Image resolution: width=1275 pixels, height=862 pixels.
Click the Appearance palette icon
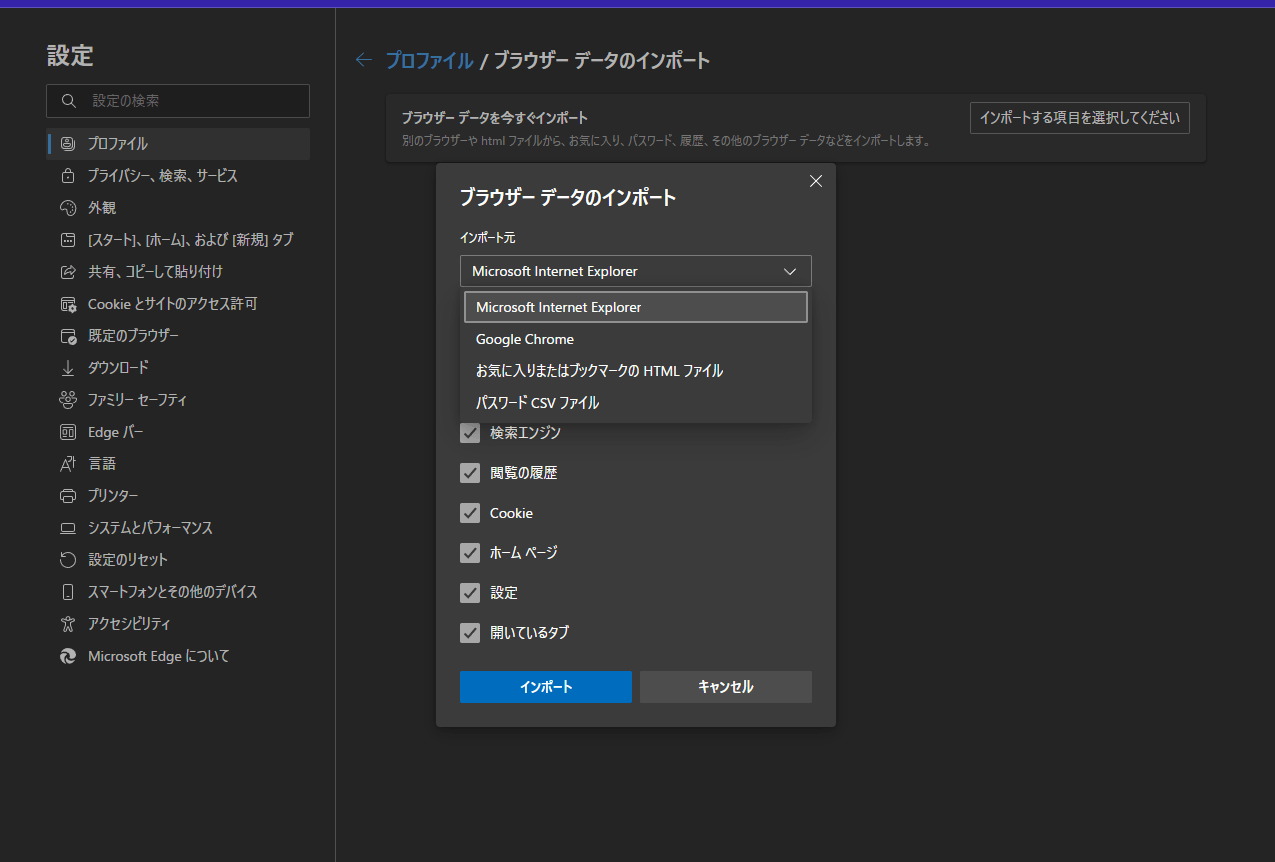(x=68, y=208)
